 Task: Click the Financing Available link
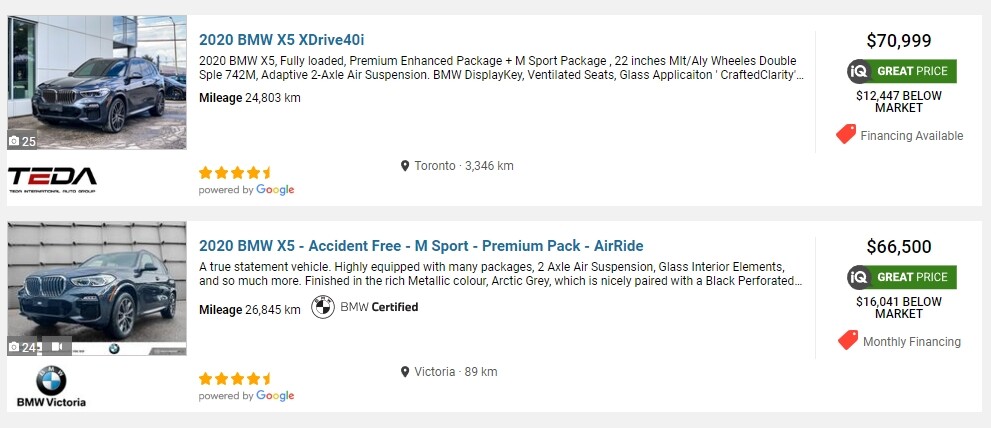pos(911,135)
